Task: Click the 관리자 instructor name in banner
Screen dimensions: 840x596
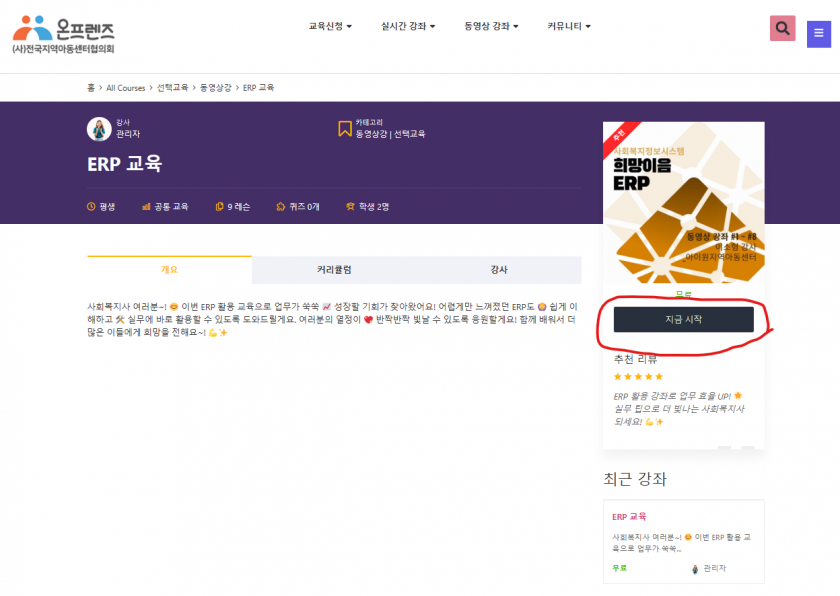Action: (x=128, y=134)
